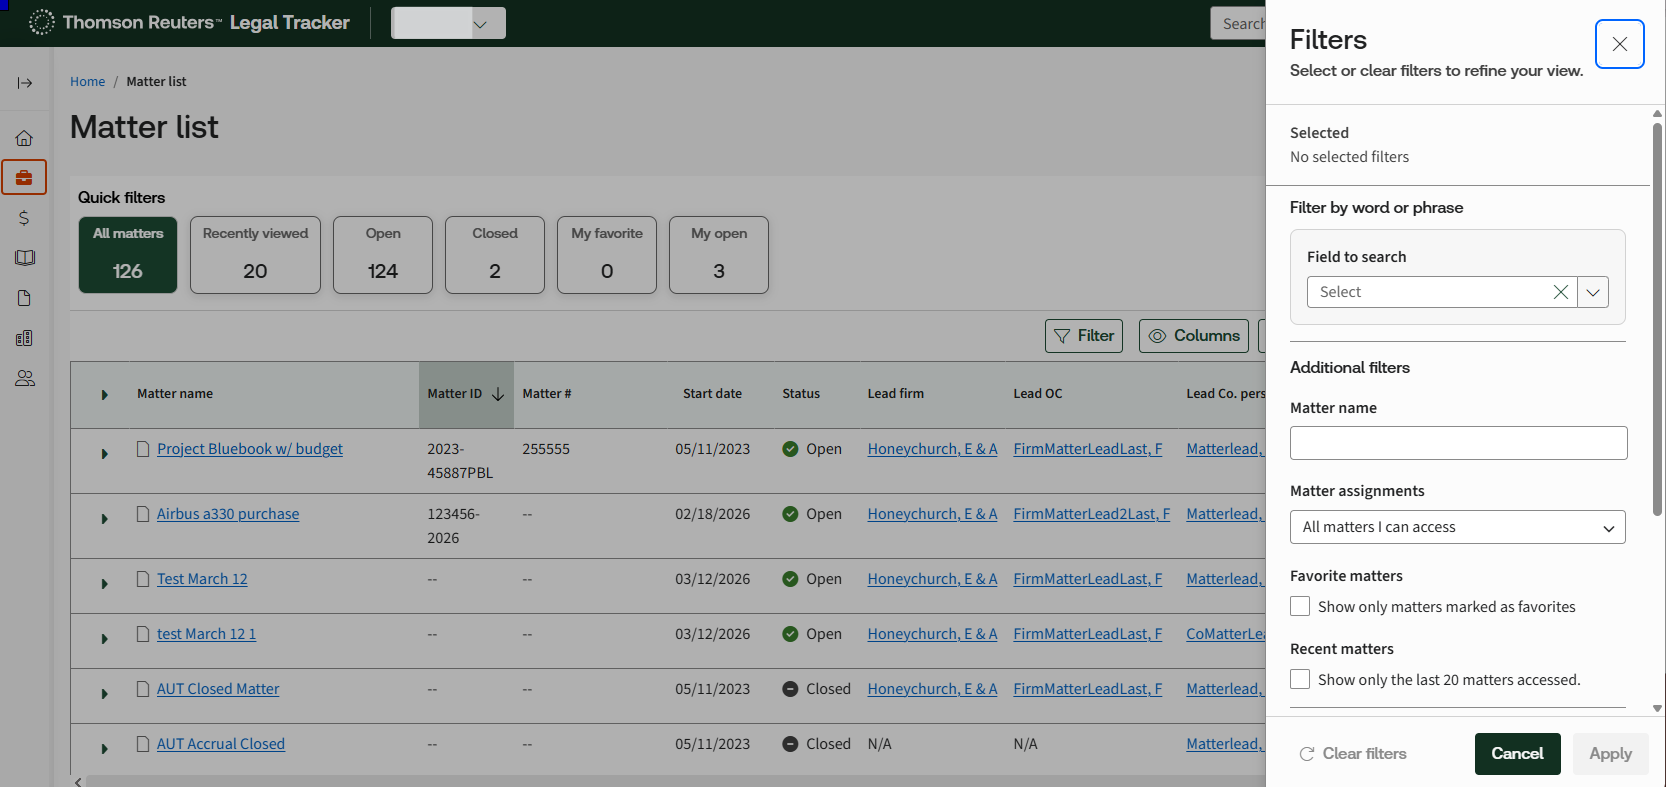Clear the Field to search selection
This screenshot has height=787, width=1666.
point(1560,292)
